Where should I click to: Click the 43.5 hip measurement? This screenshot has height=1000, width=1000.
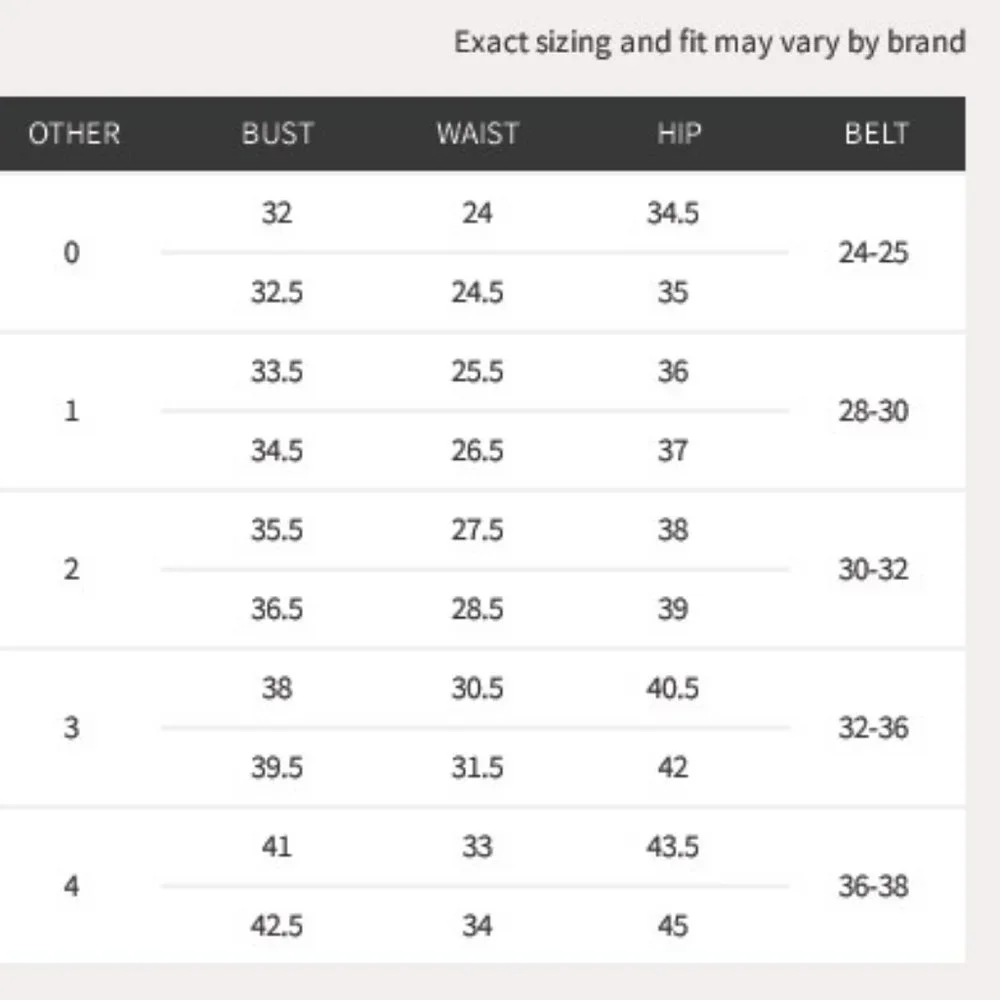(x=673, y=846)
